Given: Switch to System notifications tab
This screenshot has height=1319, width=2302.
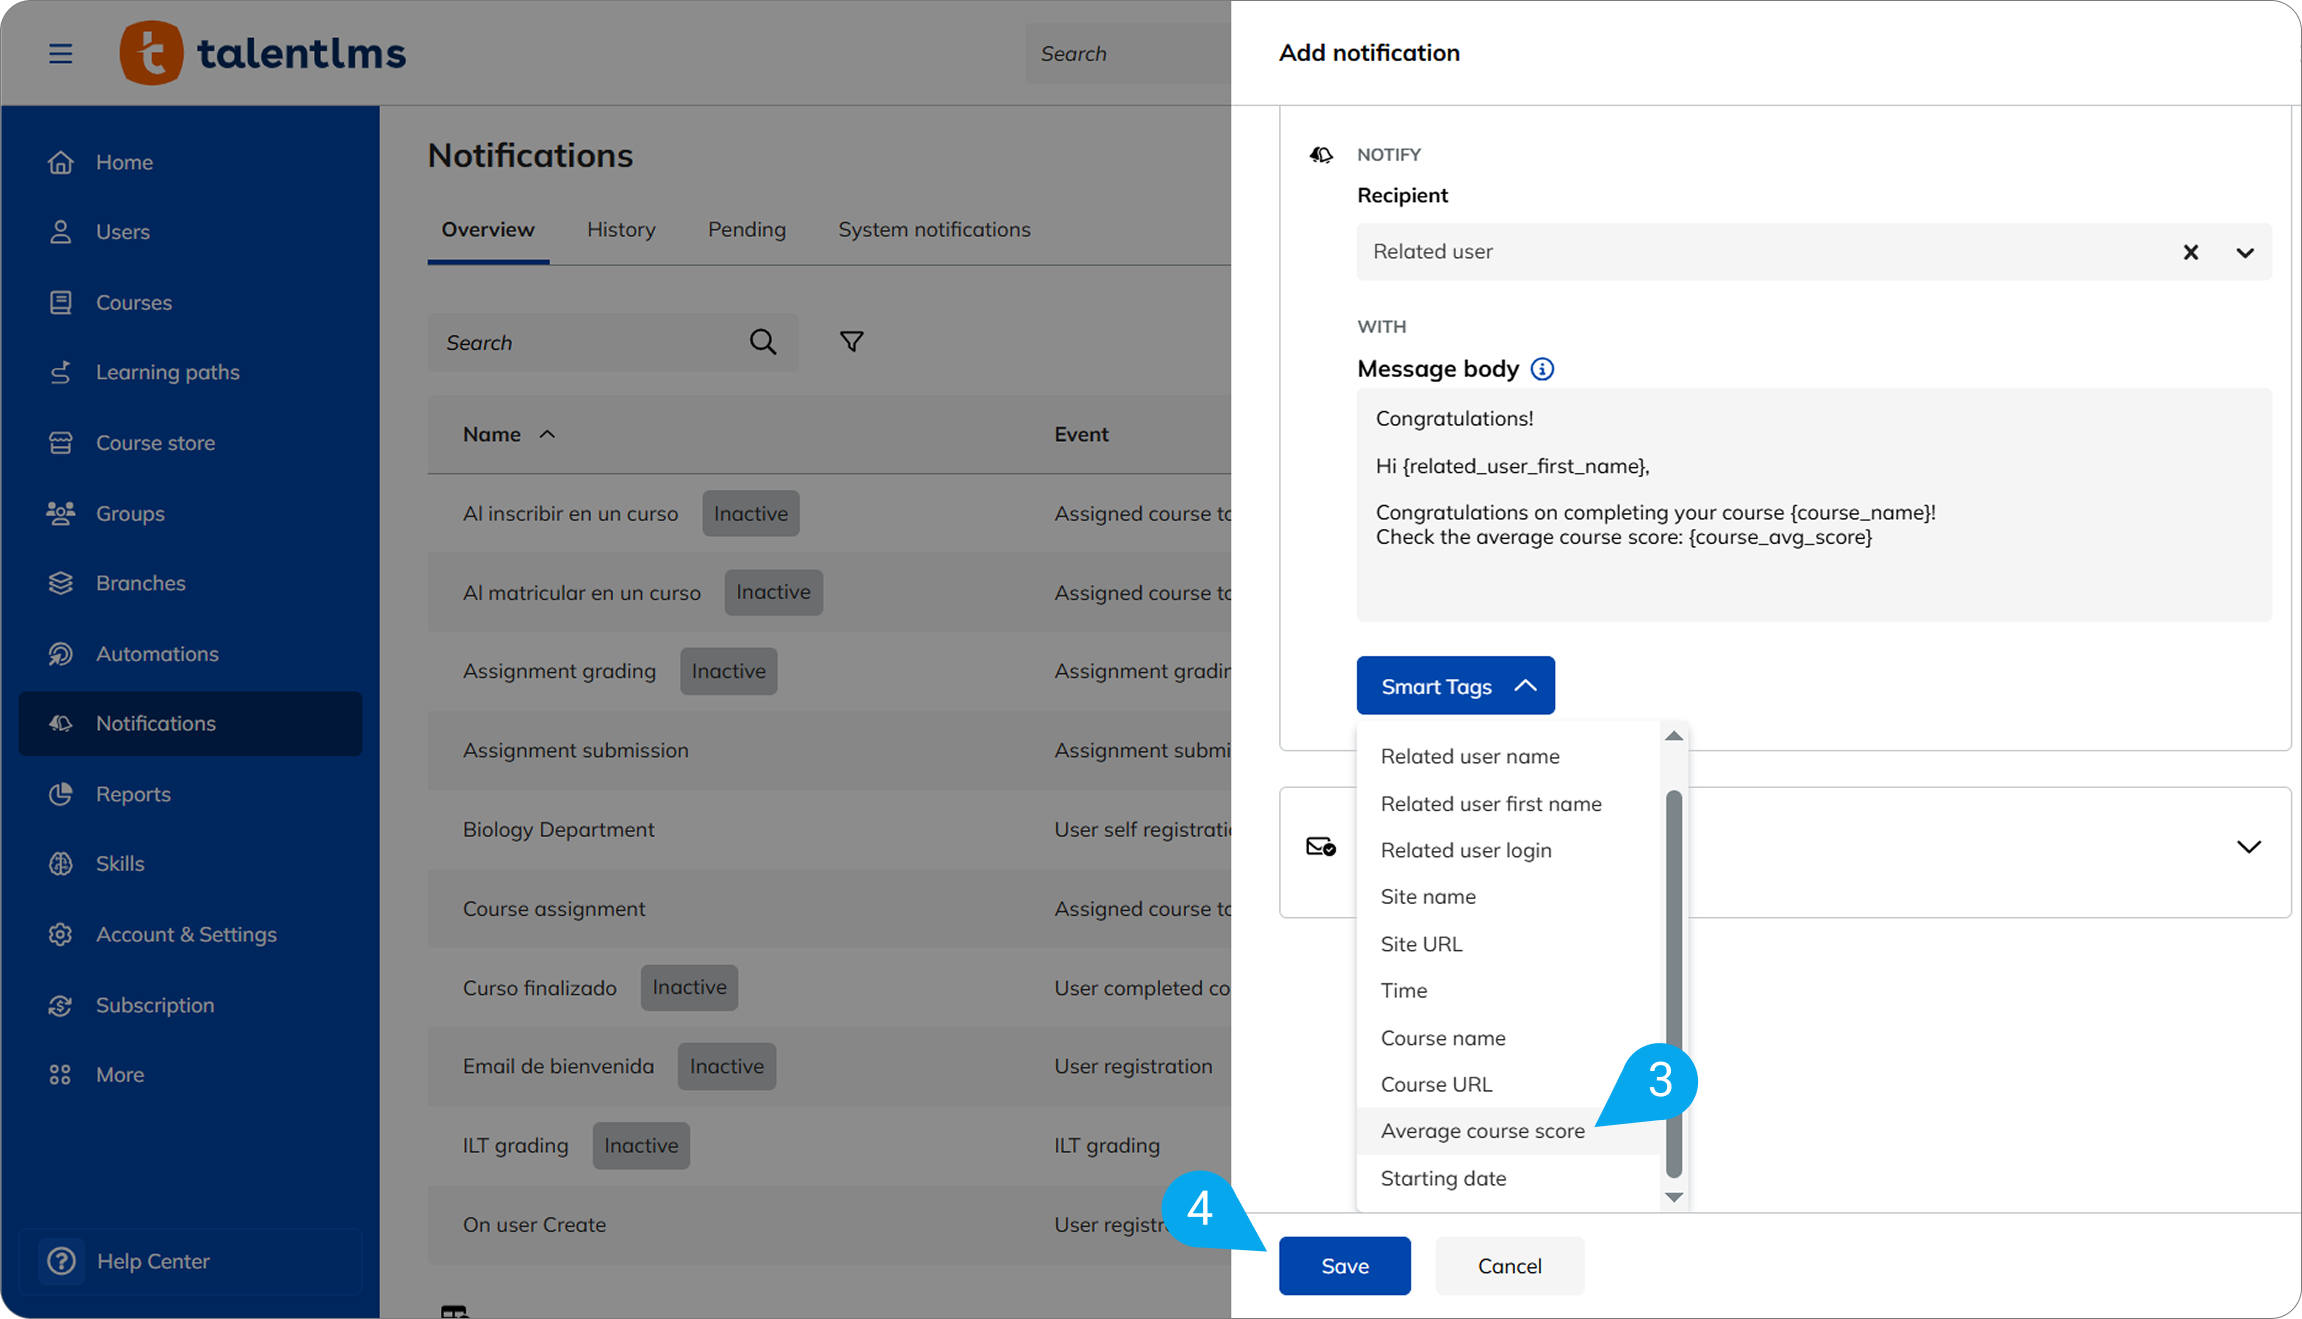Looking at the screenshot, I should (934, 229).
